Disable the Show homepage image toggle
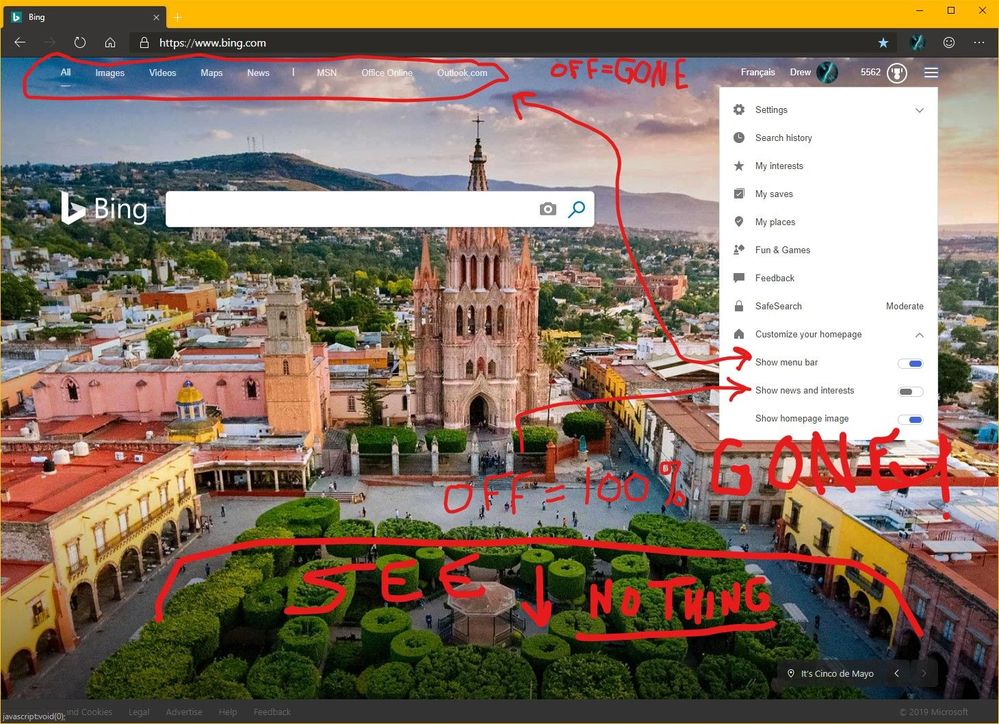 pyautogui.click(x=910, y=420)
